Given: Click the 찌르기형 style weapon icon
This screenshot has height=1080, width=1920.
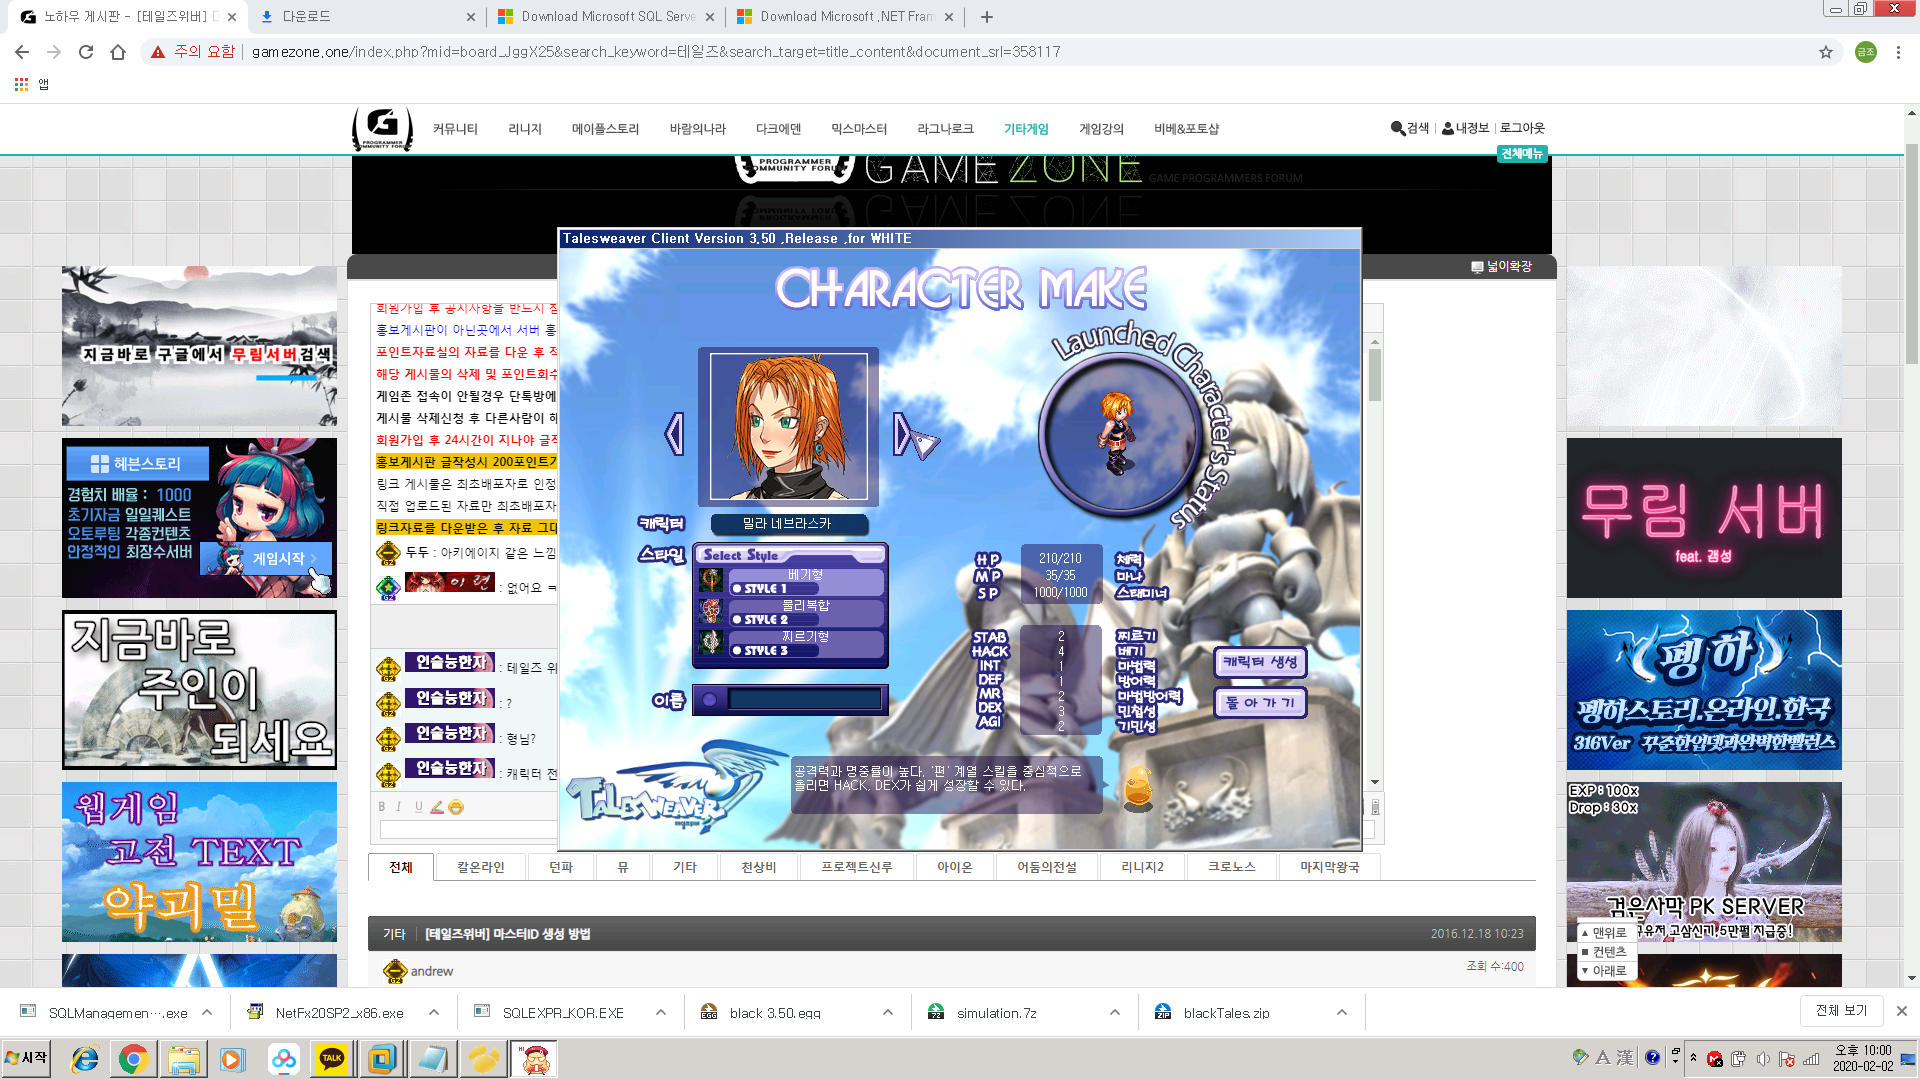Looking at the screenshot, I should 711,642.
